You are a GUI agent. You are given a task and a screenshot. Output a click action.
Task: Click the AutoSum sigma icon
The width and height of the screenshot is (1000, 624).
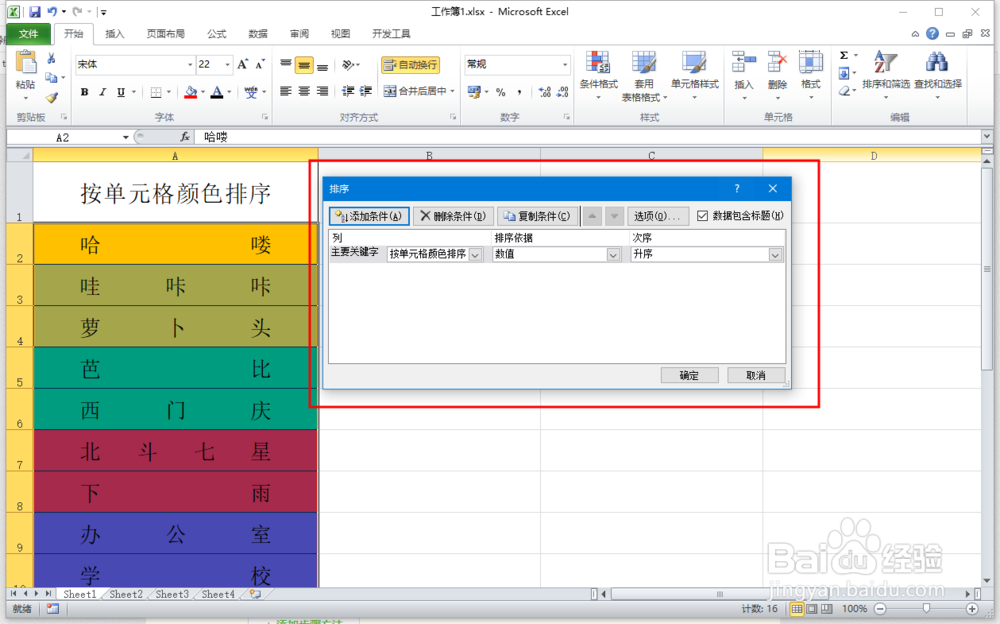844,56
